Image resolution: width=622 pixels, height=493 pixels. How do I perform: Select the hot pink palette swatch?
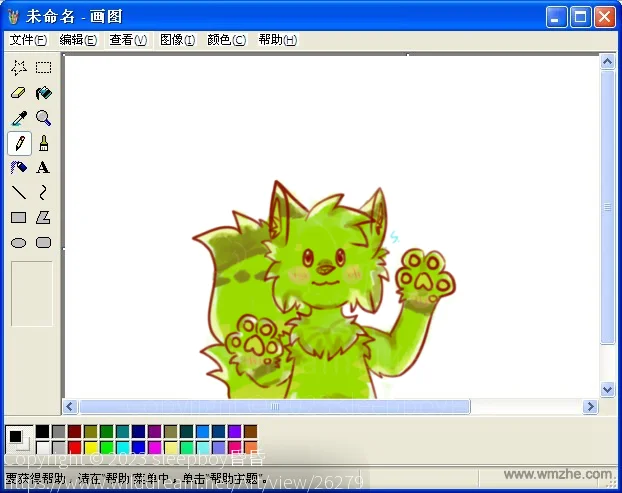coord(234,448)
